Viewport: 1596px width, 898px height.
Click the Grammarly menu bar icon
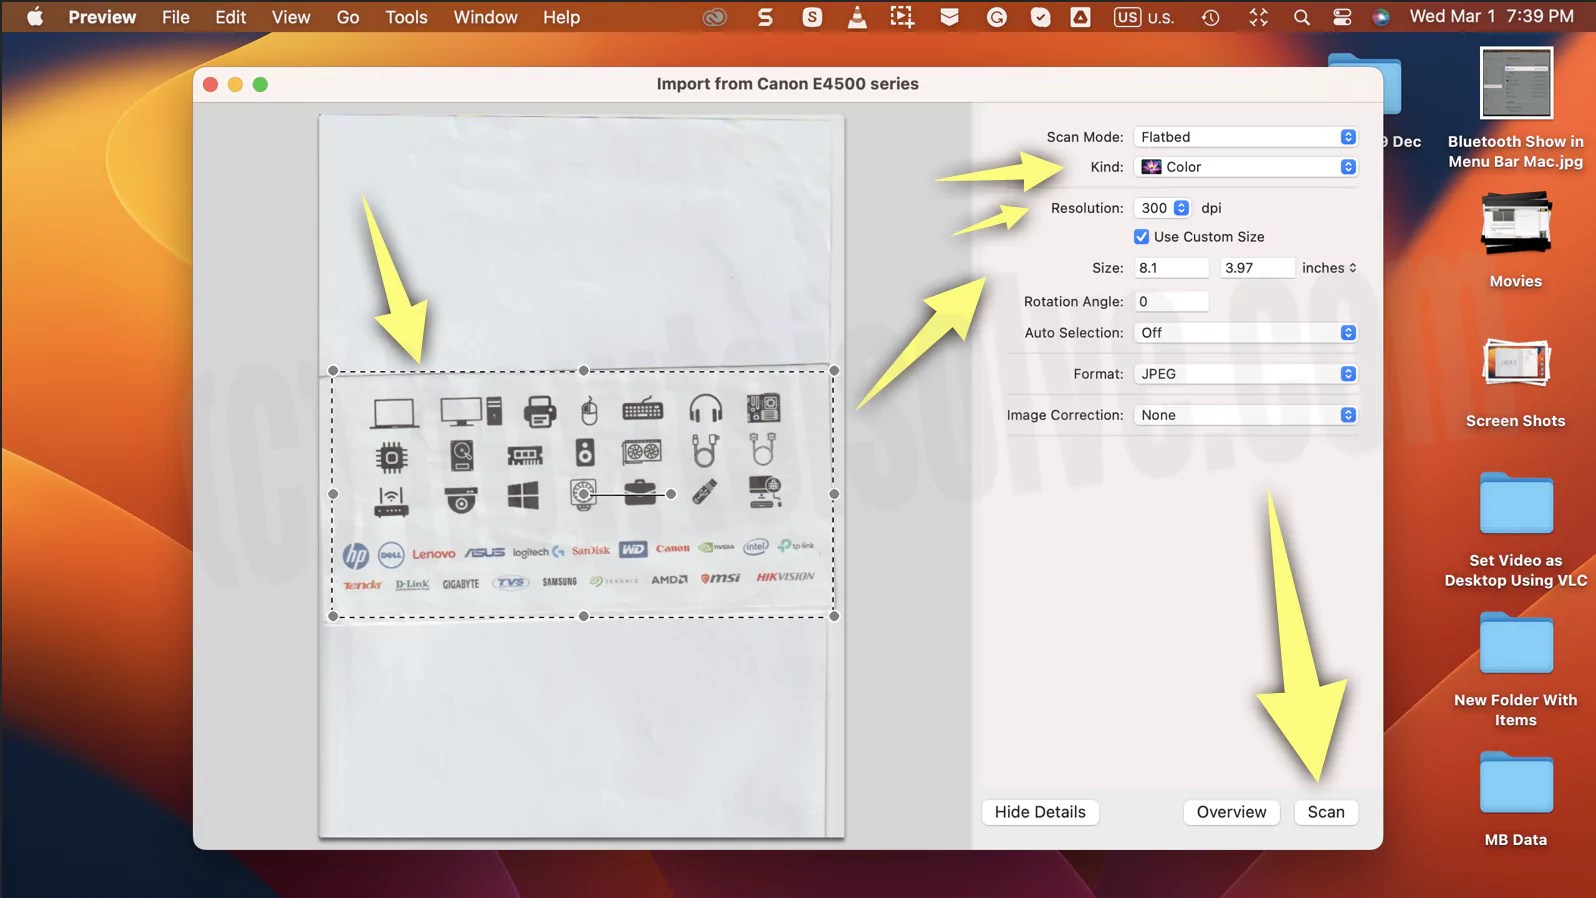tap(996, 17)
